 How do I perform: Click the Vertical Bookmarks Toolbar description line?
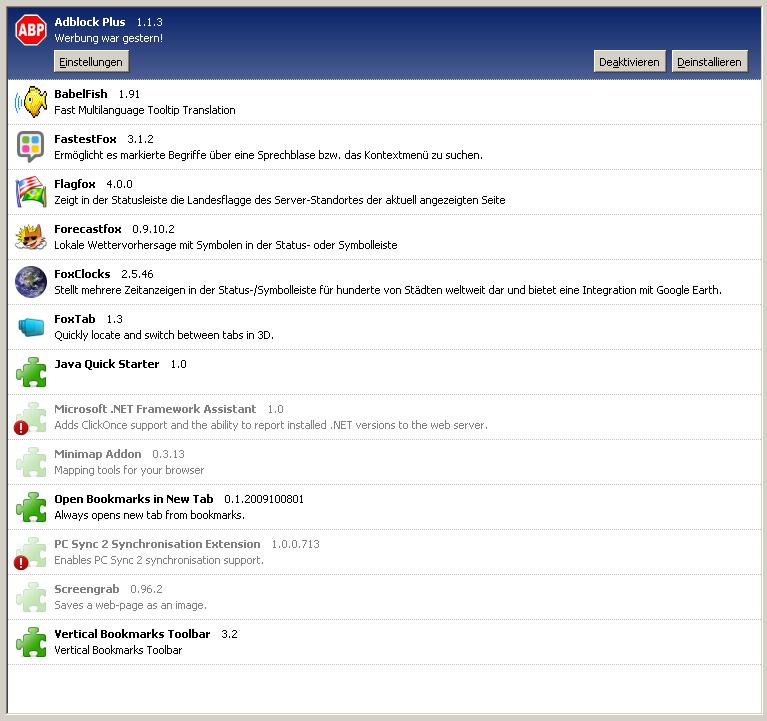click(118, 650)
